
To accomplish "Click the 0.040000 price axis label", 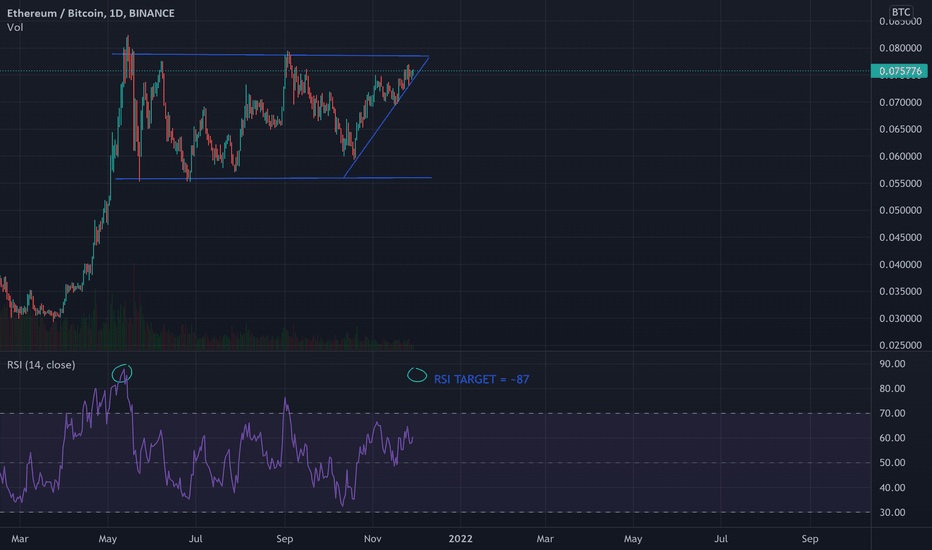I will pos(900,265).
